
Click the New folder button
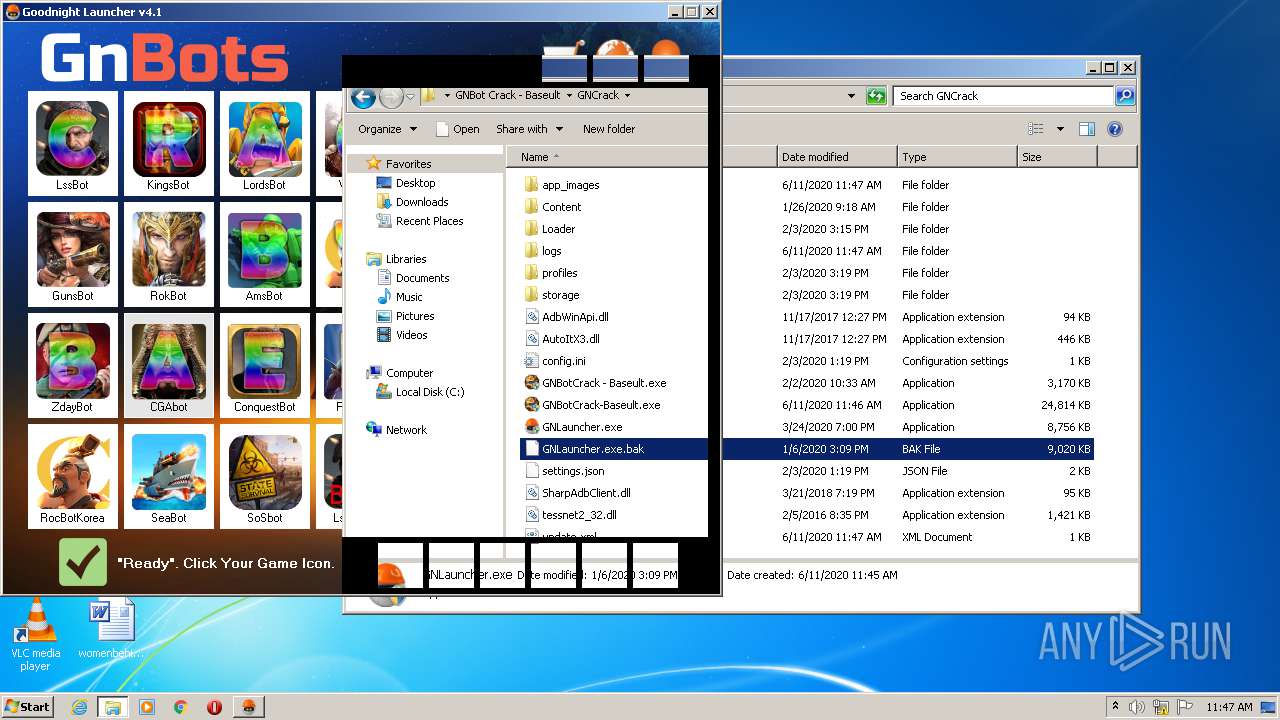pyautogui.click(x=609, y=129)
